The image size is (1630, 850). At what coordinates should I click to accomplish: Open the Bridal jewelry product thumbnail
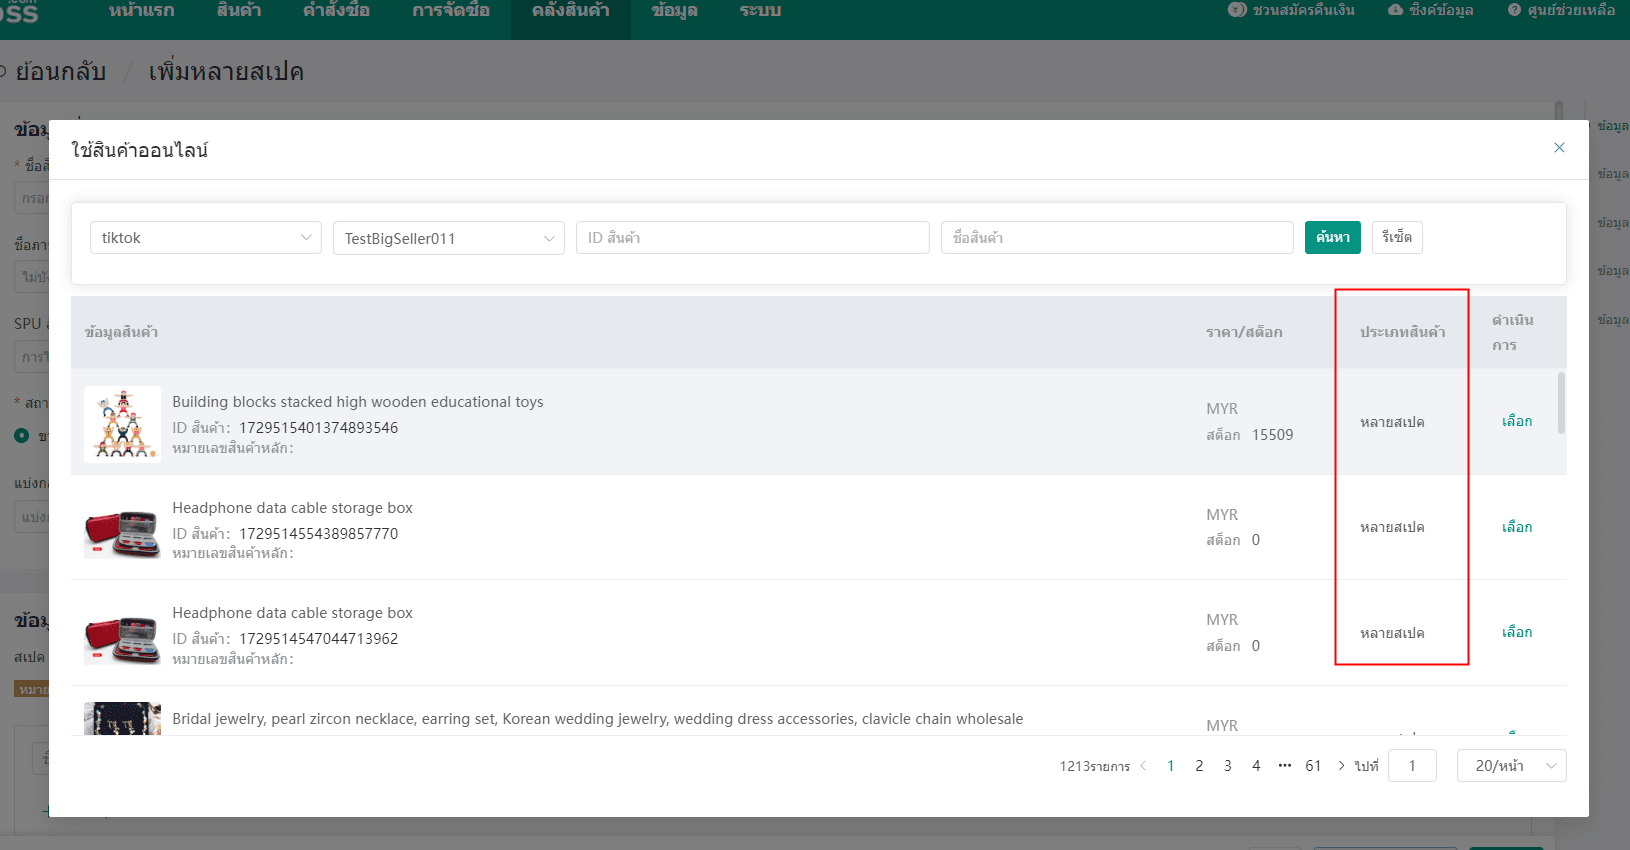click(122, 719)
